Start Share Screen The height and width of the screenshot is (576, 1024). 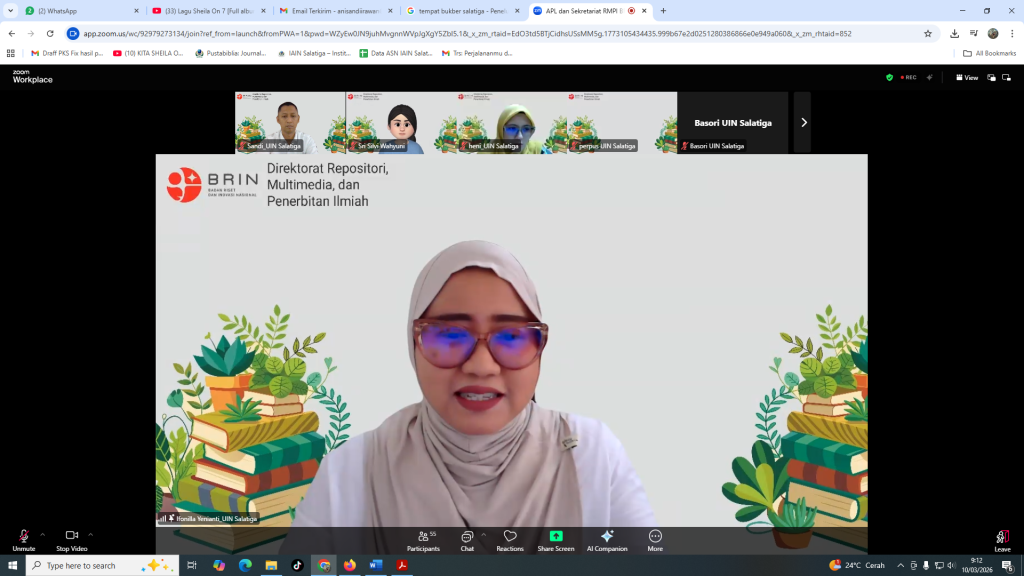tap(556, 541)
